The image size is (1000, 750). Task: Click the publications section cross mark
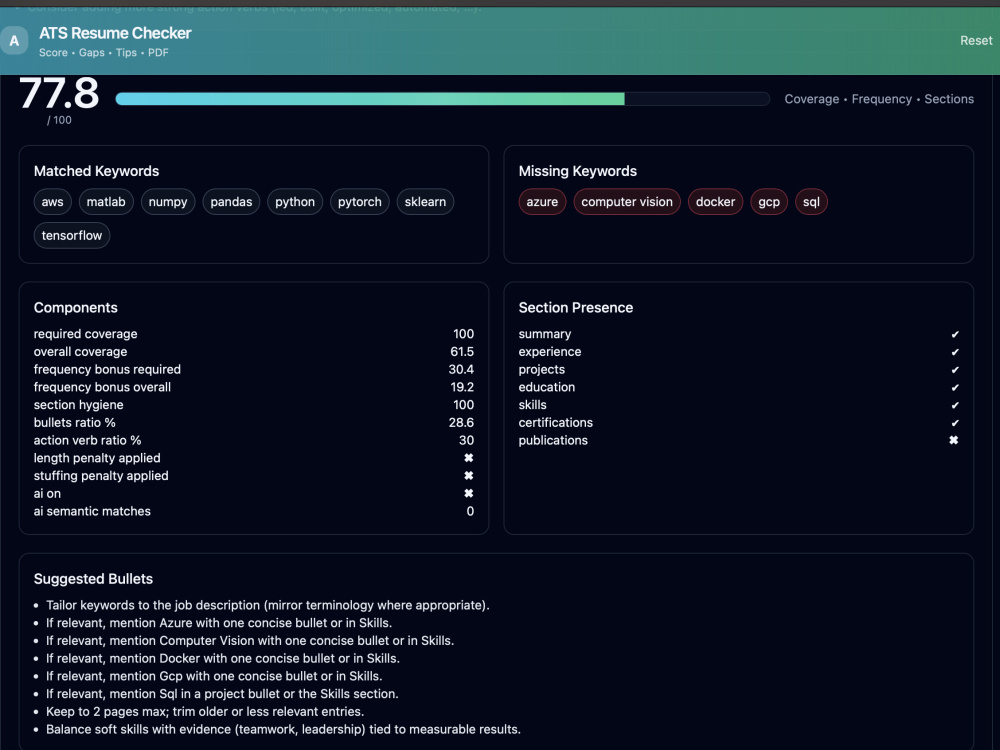point(953,440)
